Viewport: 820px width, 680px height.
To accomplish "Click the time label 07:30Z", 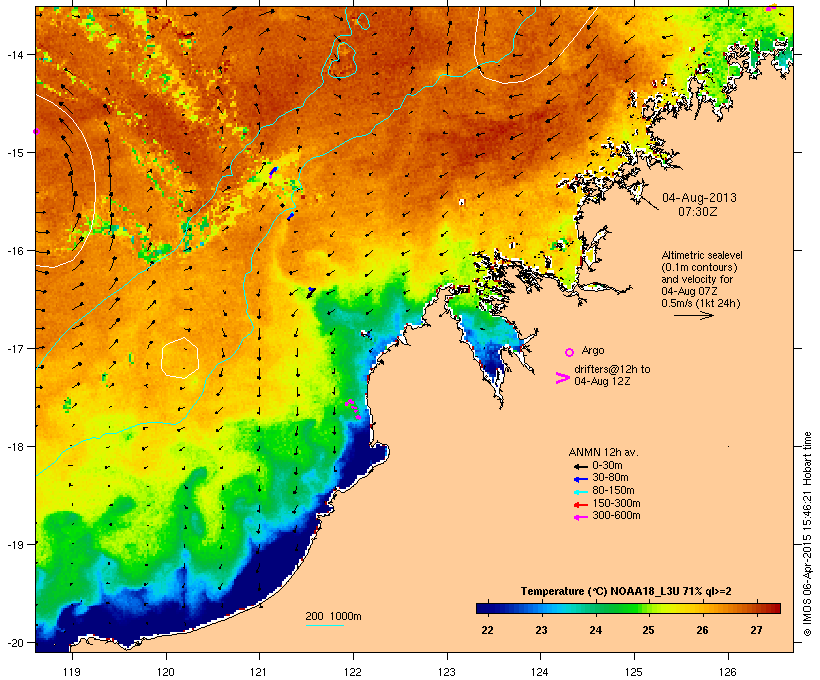I will coord(698,212).
